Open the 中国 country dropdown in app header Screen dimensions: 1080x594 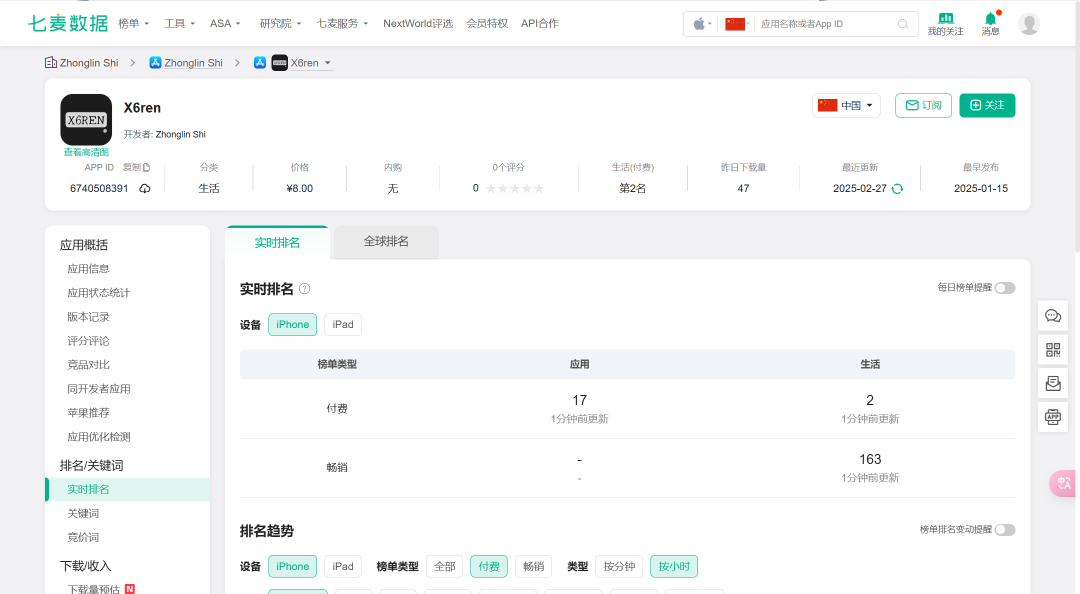[x=846, y=105]
